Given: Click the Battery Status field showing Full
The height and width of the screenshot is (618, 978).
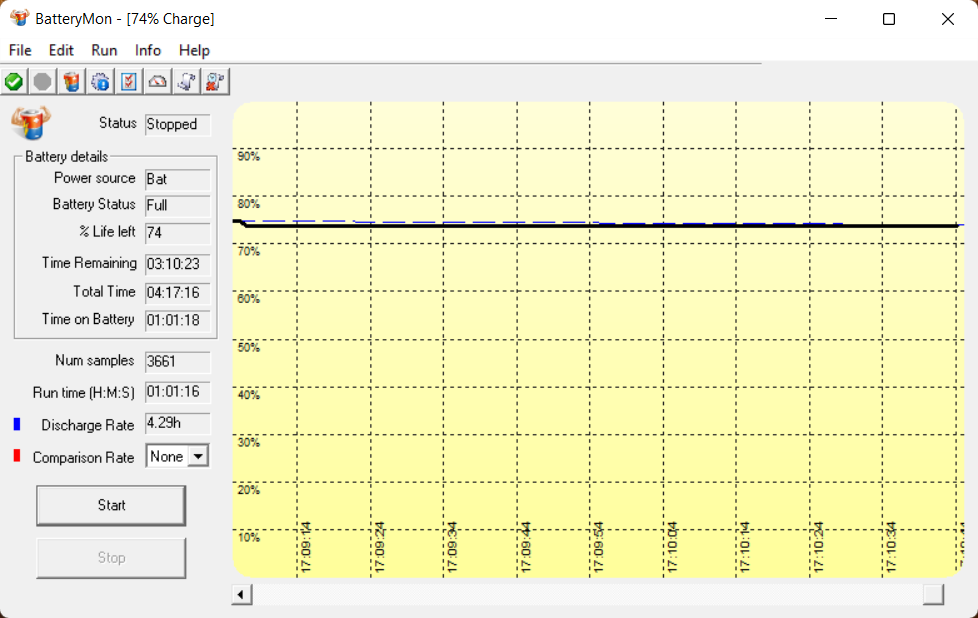Looking at the screenshot, I should [178, 206].
